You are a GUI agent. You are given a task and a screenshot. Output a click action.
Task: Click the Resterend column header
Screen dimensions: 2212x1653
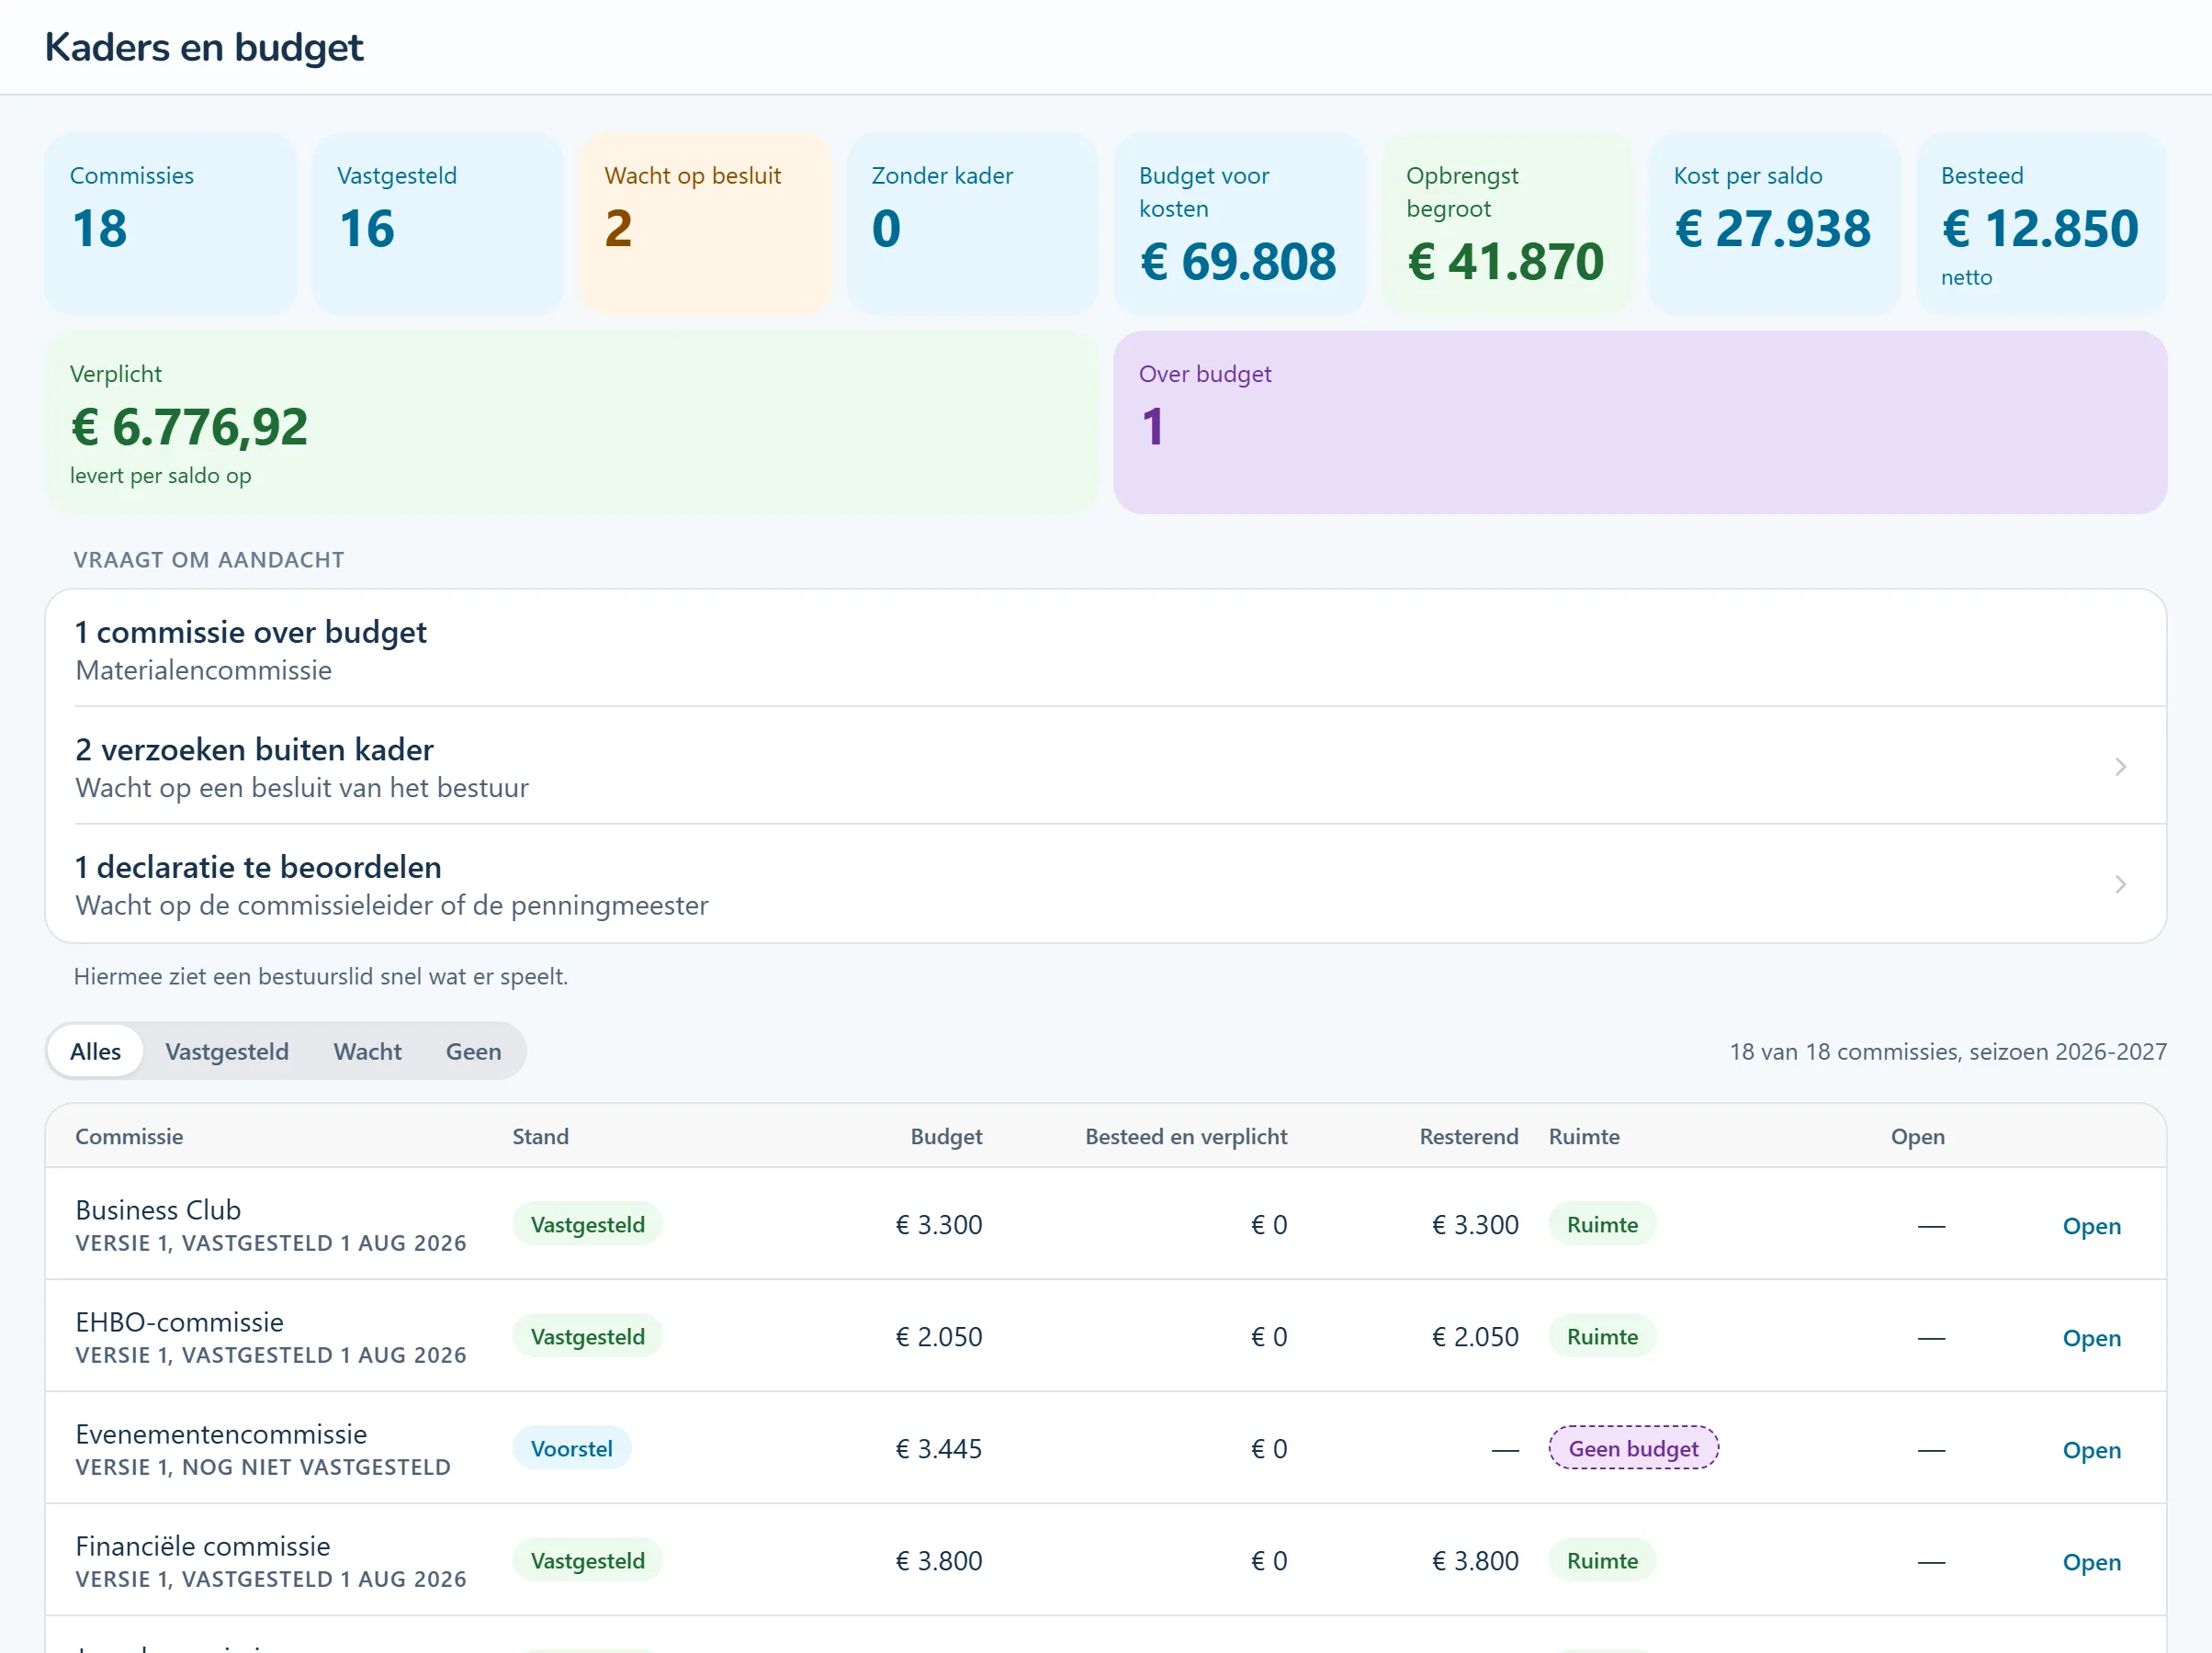click(x=1468, y=1136)
